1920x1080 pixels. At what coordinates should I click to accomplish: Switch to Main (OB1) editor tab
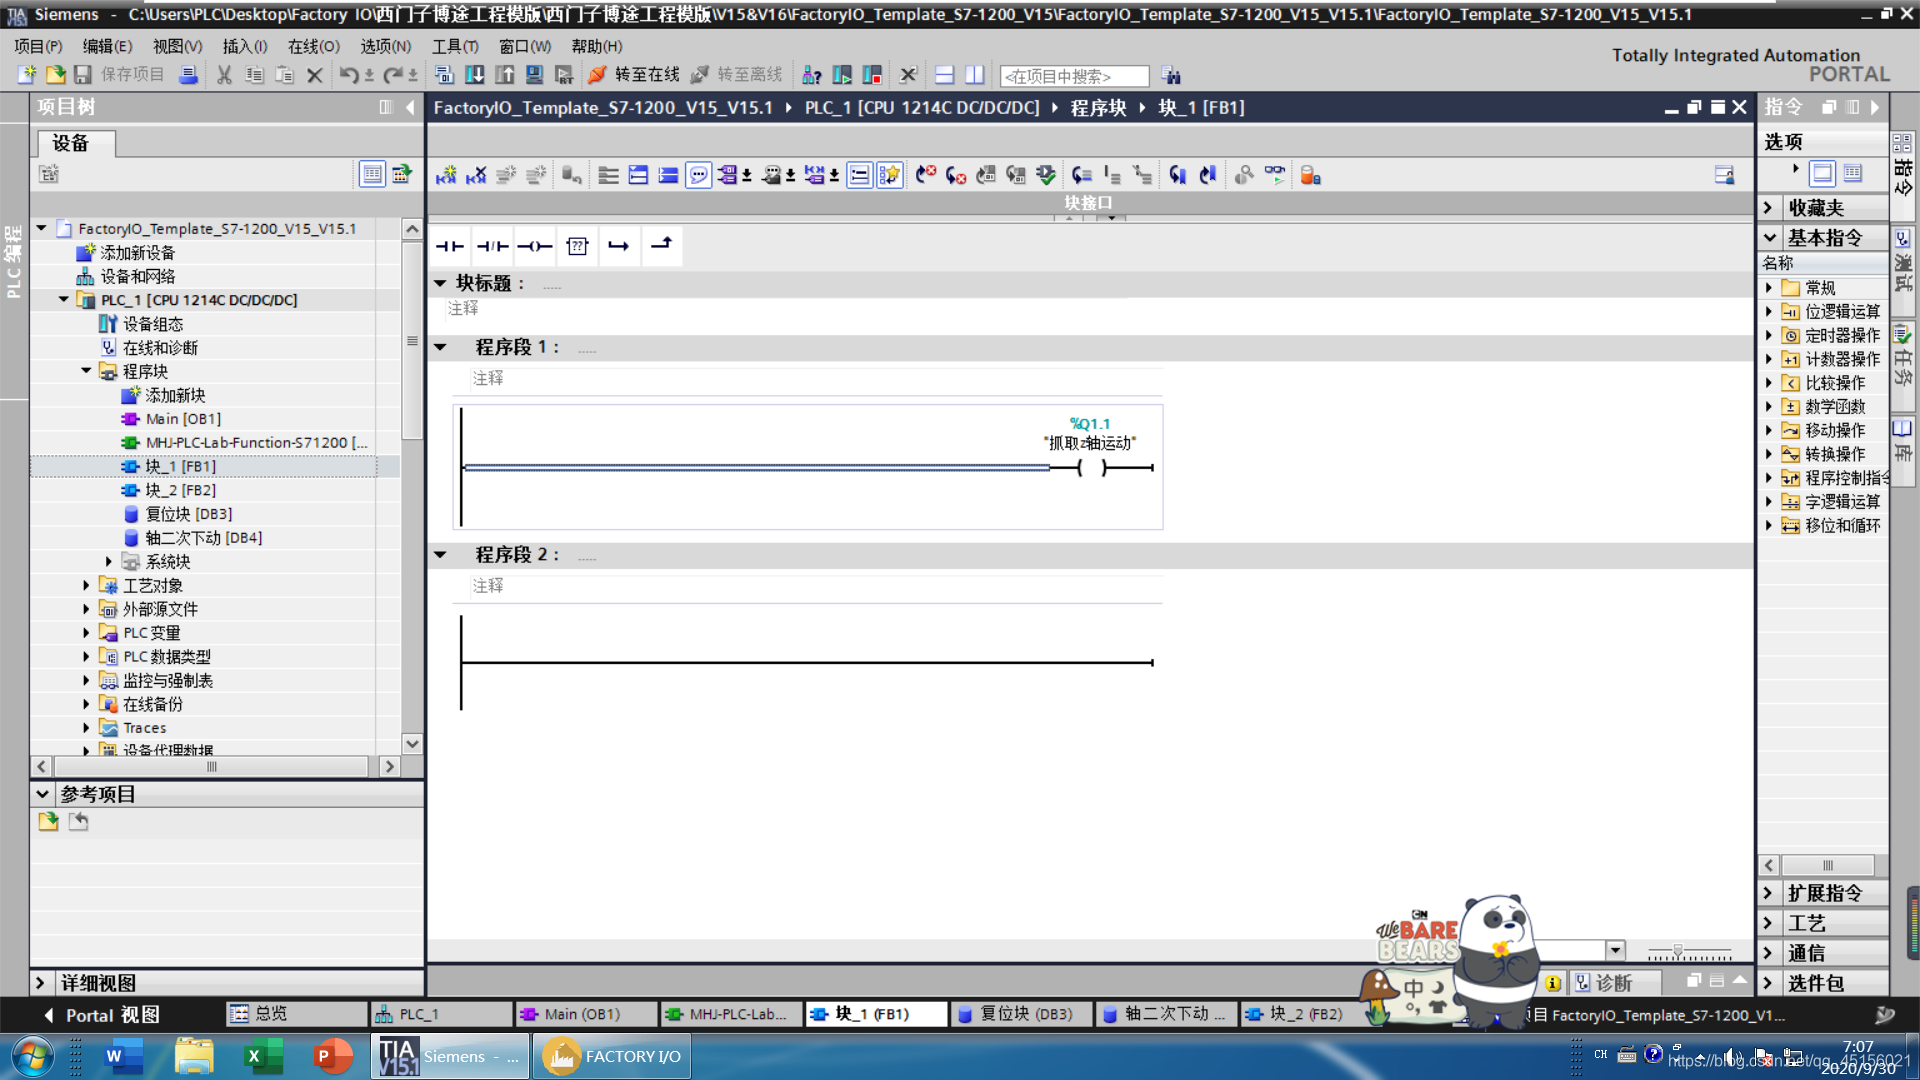coord(585,1014)
